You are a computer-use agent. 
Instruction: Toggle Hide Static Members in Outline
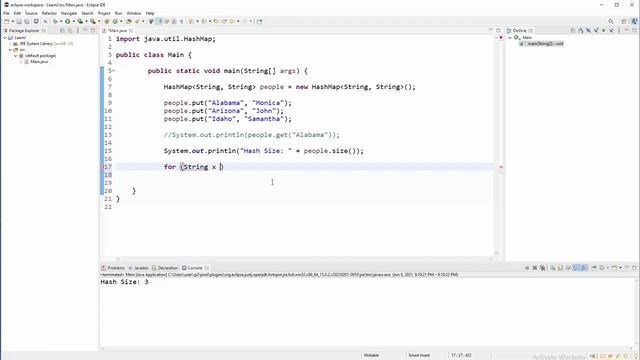coord(596,31)
